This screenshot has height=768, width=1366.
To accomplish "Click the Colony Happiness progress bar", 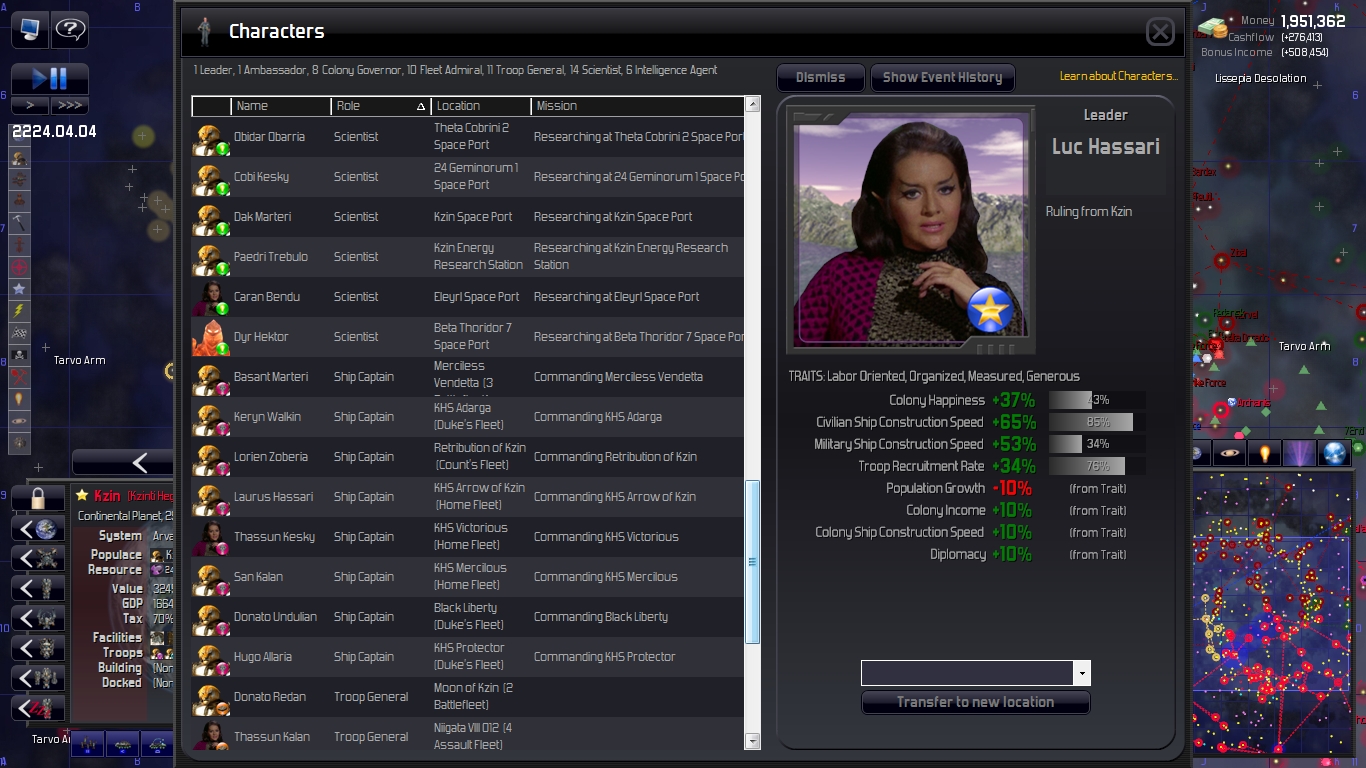I will click(1097, 400).
